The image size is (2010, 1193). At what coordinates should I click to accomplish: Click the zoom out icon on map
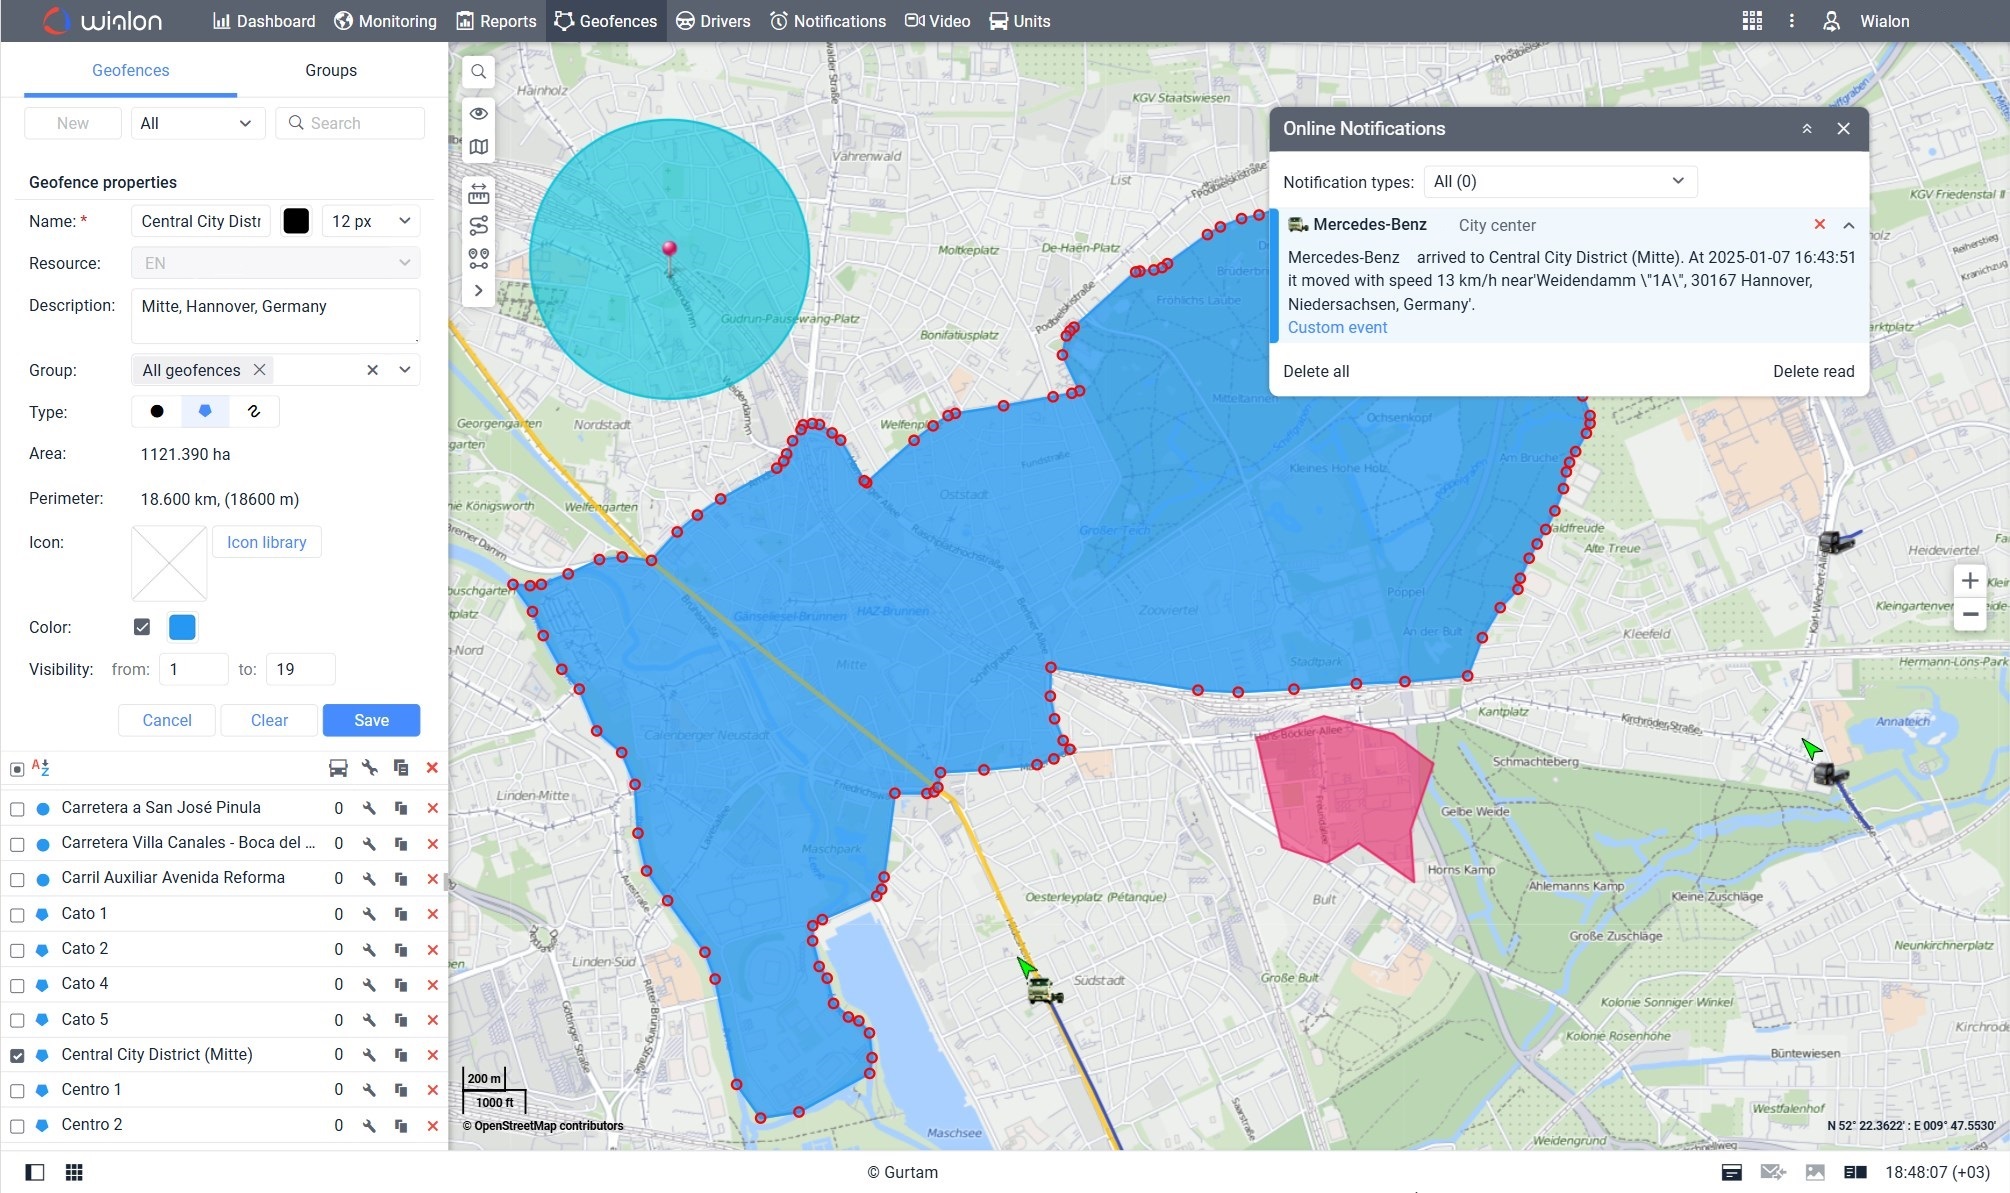point(1970,611)
